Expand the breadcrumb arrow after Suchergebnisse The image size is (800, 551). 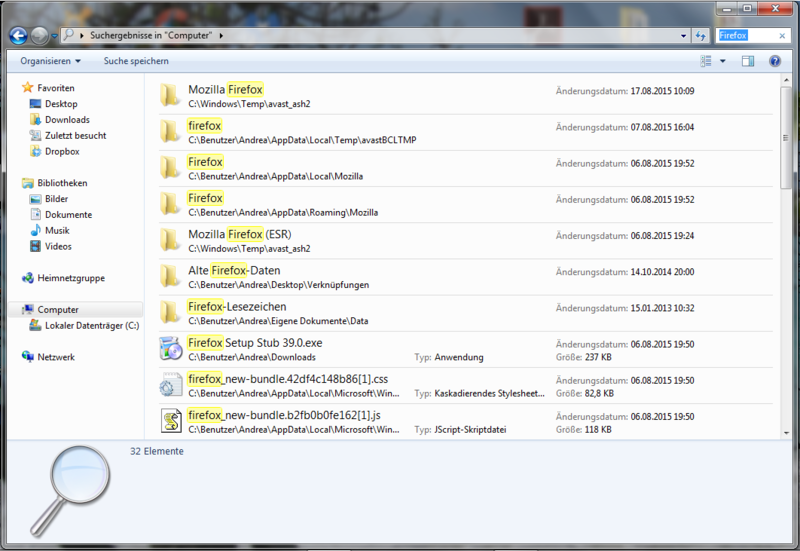coord(221,36)
